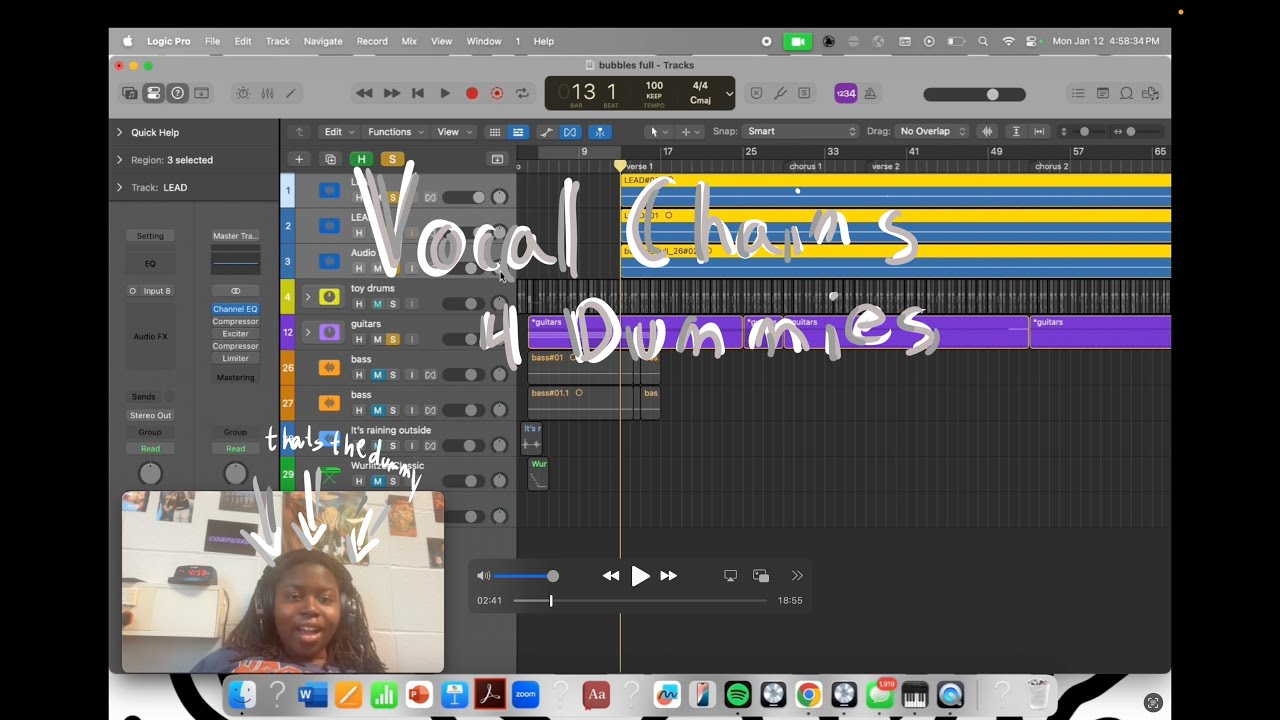Toggle the Show Automation button
Viewport: 1280px width, 720px height.
coord(546,132)
